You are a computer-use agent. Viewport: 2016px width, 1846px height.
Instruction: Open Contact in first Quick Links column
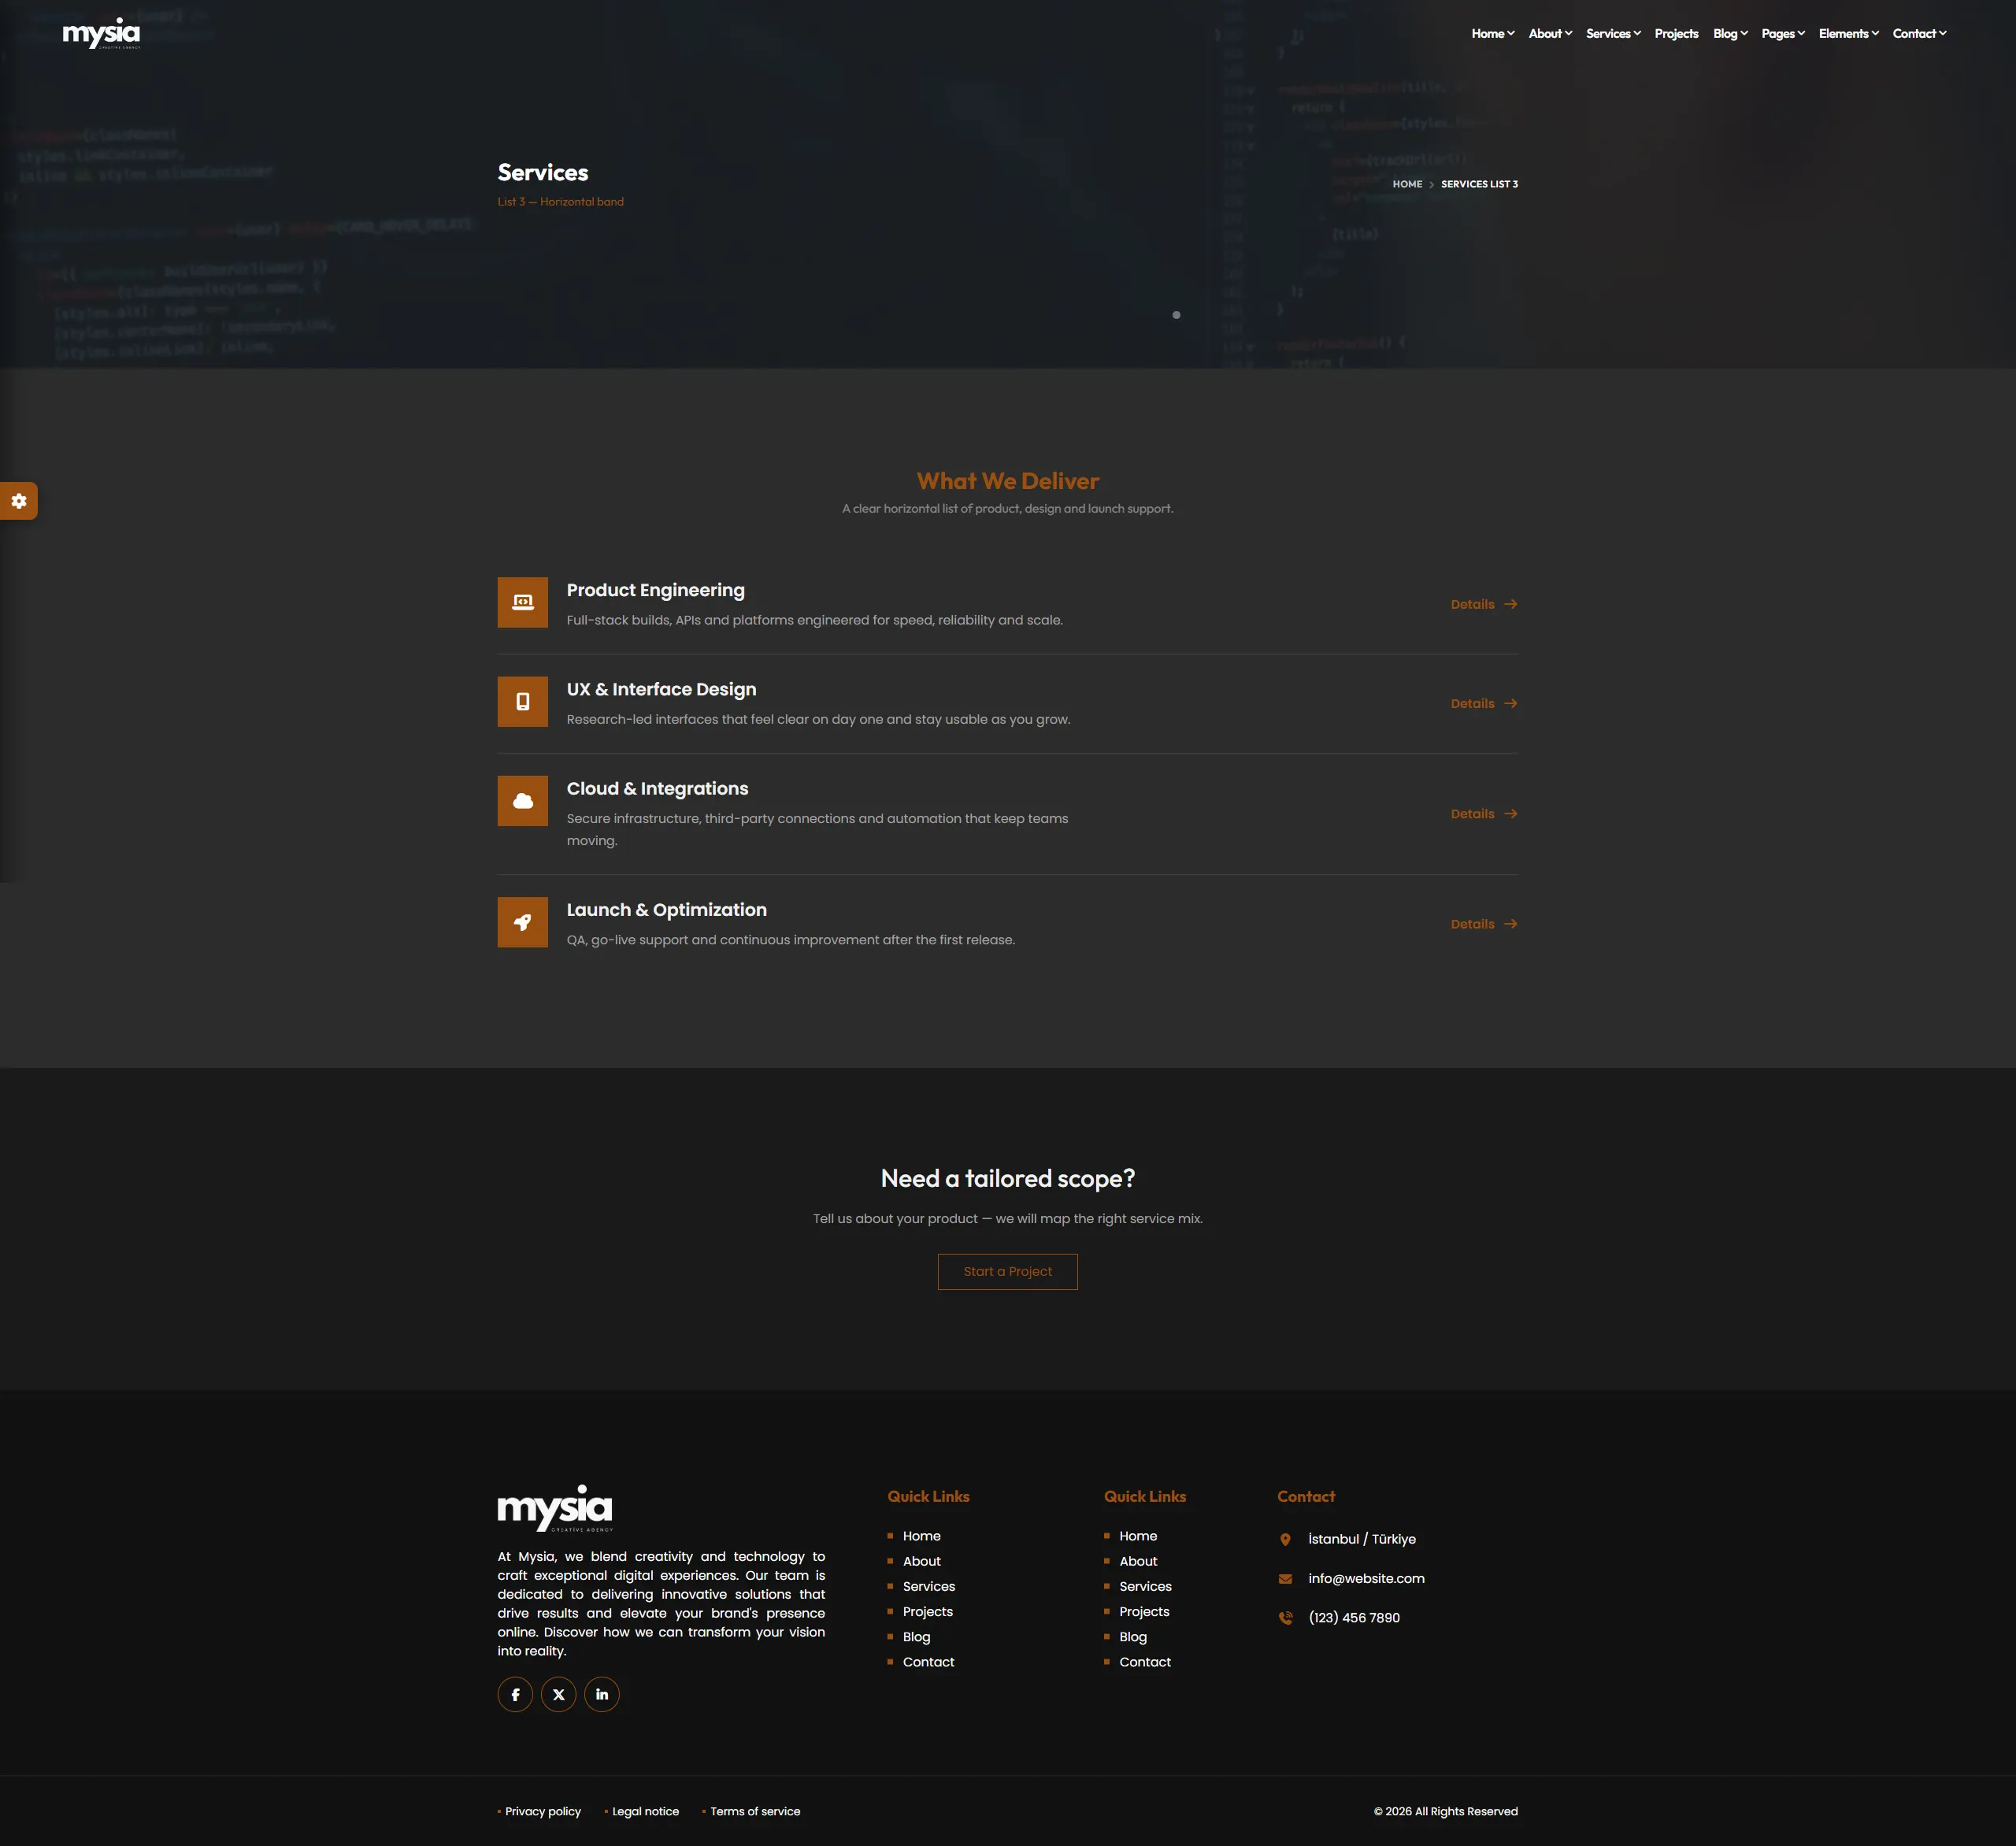click(x=928, y=1661)
